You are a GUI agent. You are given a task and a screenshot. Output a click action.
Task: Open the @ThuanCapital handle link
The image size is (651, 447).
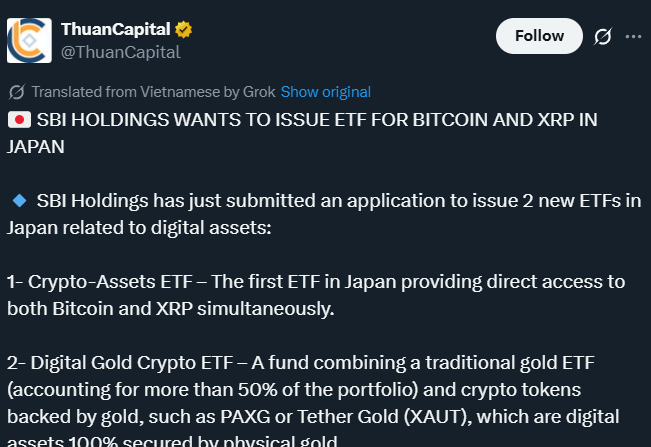120,52
